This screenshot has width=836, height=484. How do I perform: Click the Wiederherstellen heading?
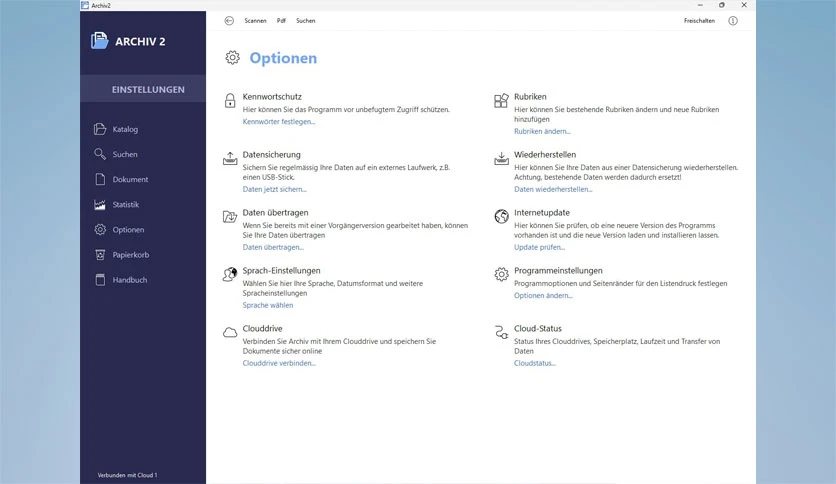click(x=545, y=155)
